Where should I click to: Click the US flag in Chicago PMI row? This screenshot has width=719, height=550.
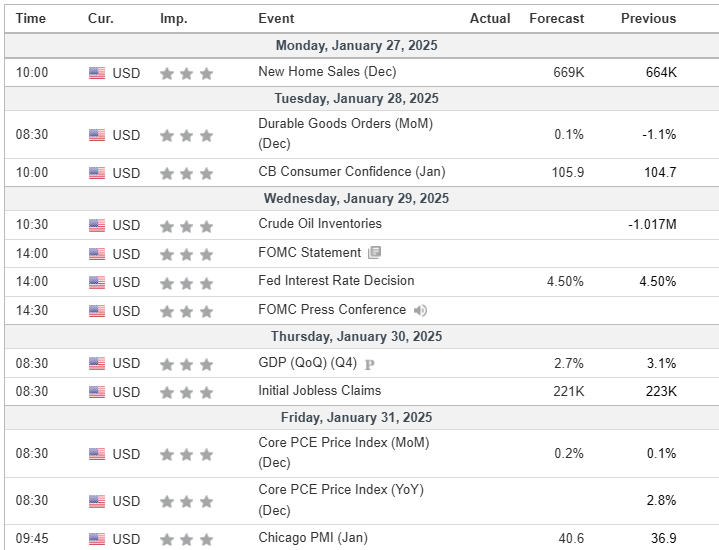97,539
